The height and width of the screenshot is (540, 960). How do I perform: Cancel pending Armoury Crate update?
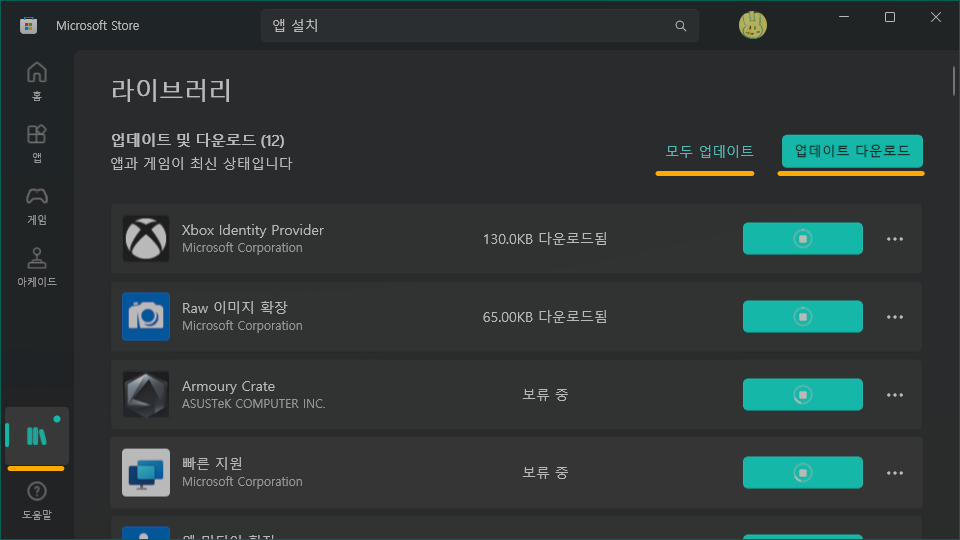802,395
